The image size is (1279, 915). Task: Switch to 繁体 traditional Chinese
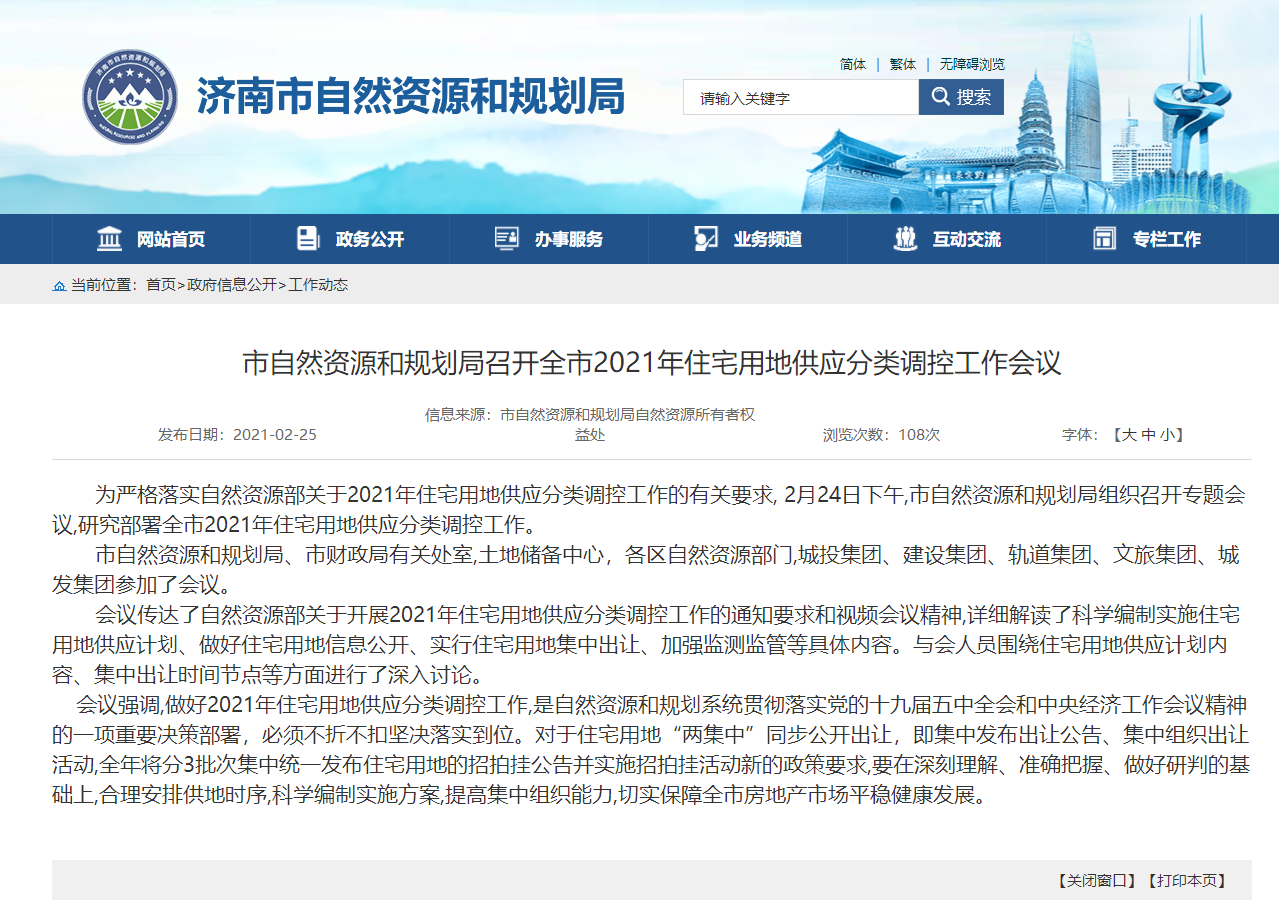tap(903, 64)
